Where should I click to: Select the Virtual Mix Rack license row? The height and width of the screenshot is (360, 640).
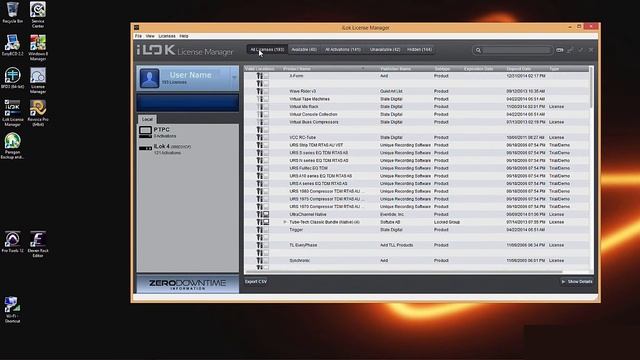point(417,107)
